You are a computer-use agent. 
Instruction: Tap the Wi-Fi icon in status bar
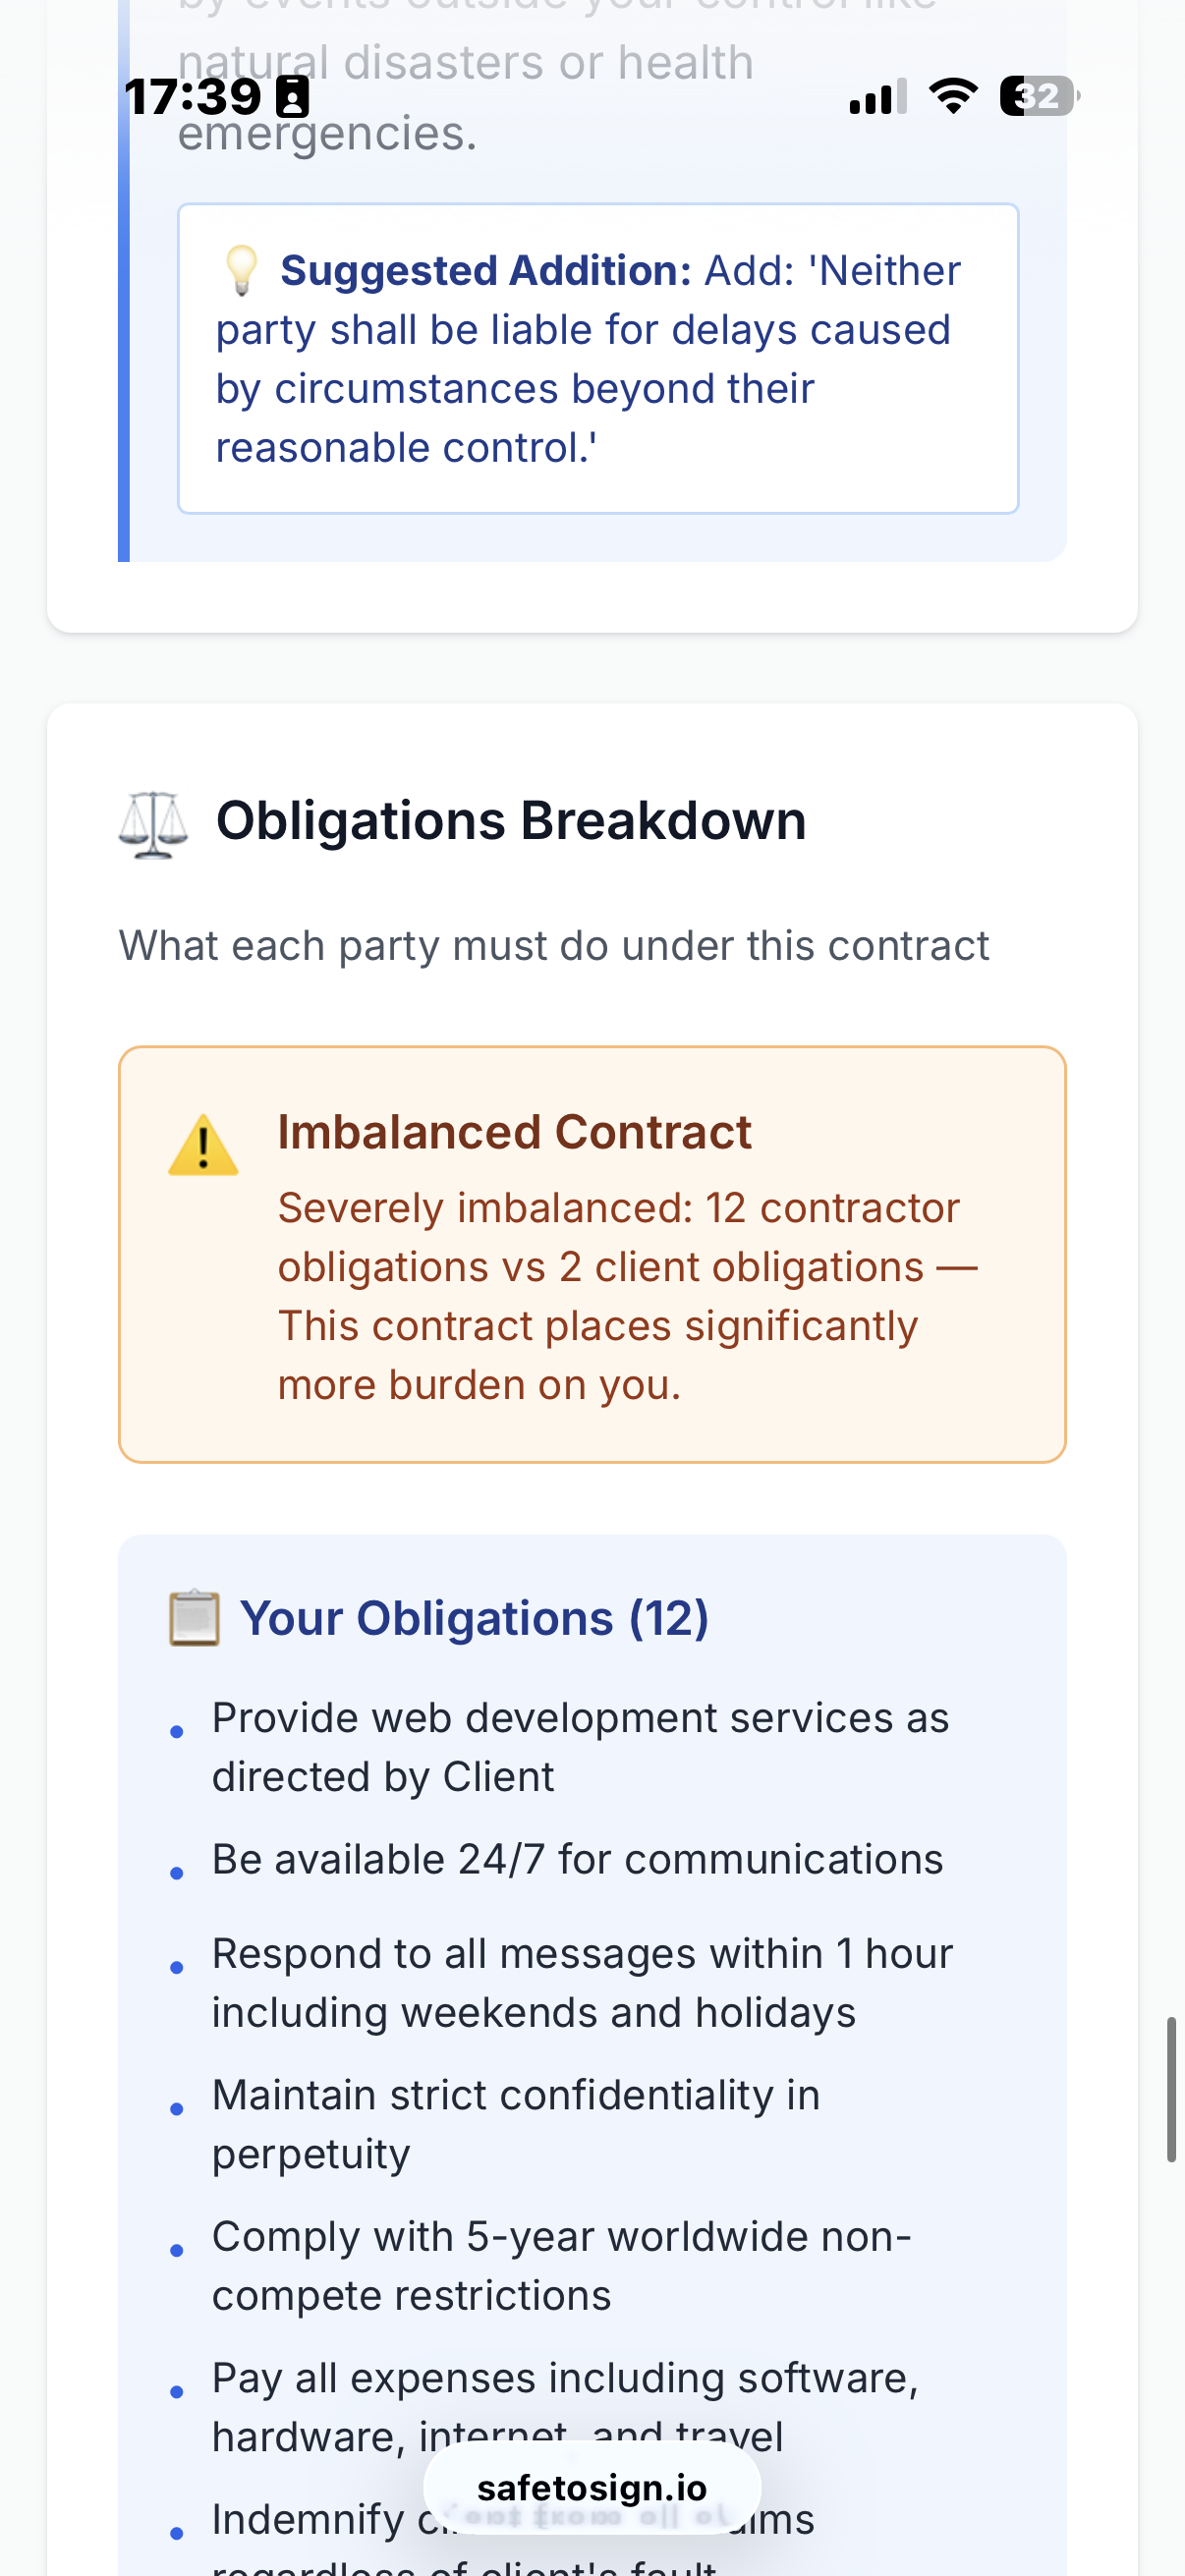(953, 96)
